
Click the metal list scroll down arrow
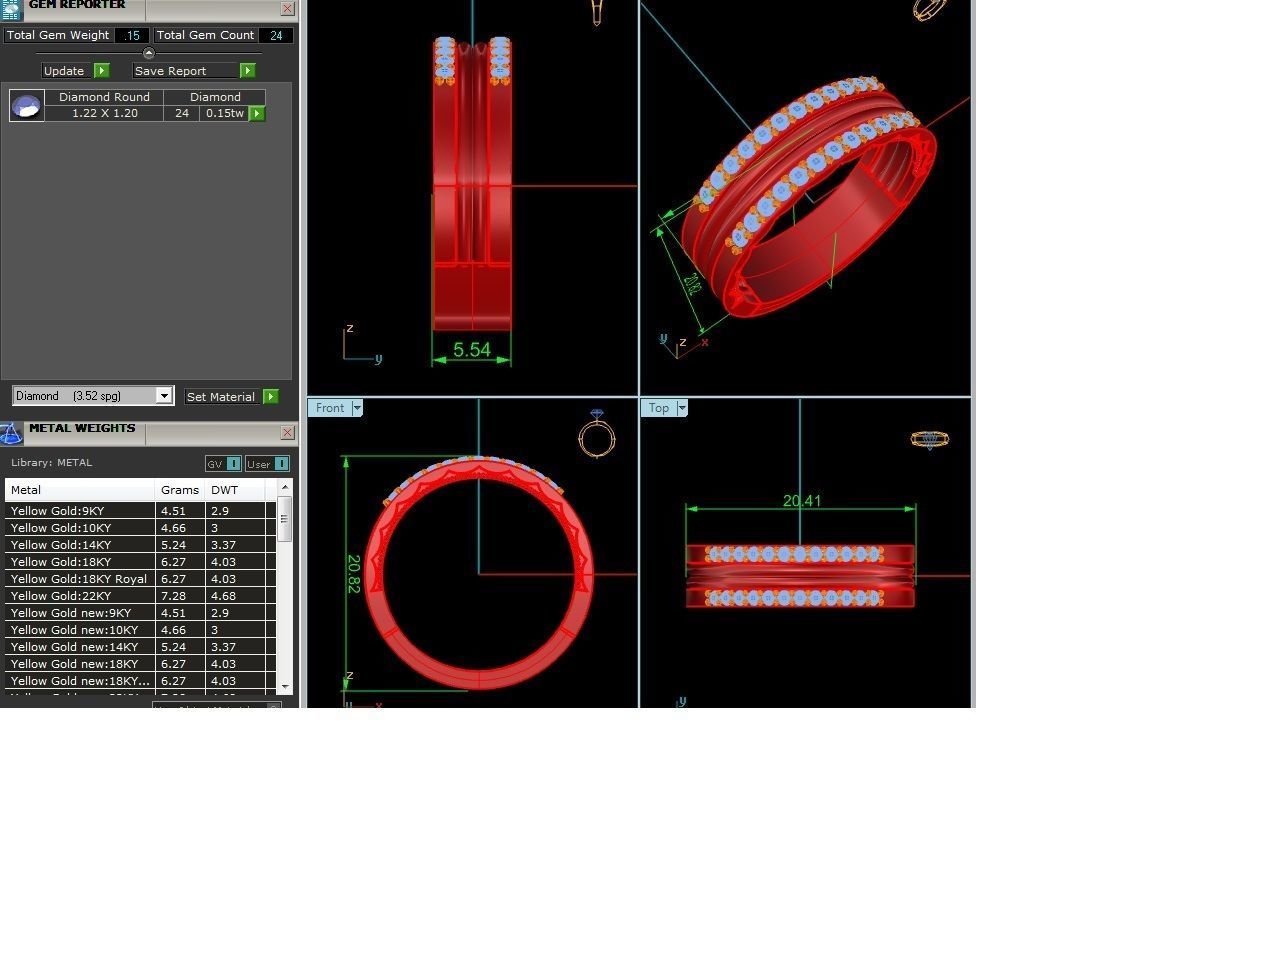coord(285,687)
